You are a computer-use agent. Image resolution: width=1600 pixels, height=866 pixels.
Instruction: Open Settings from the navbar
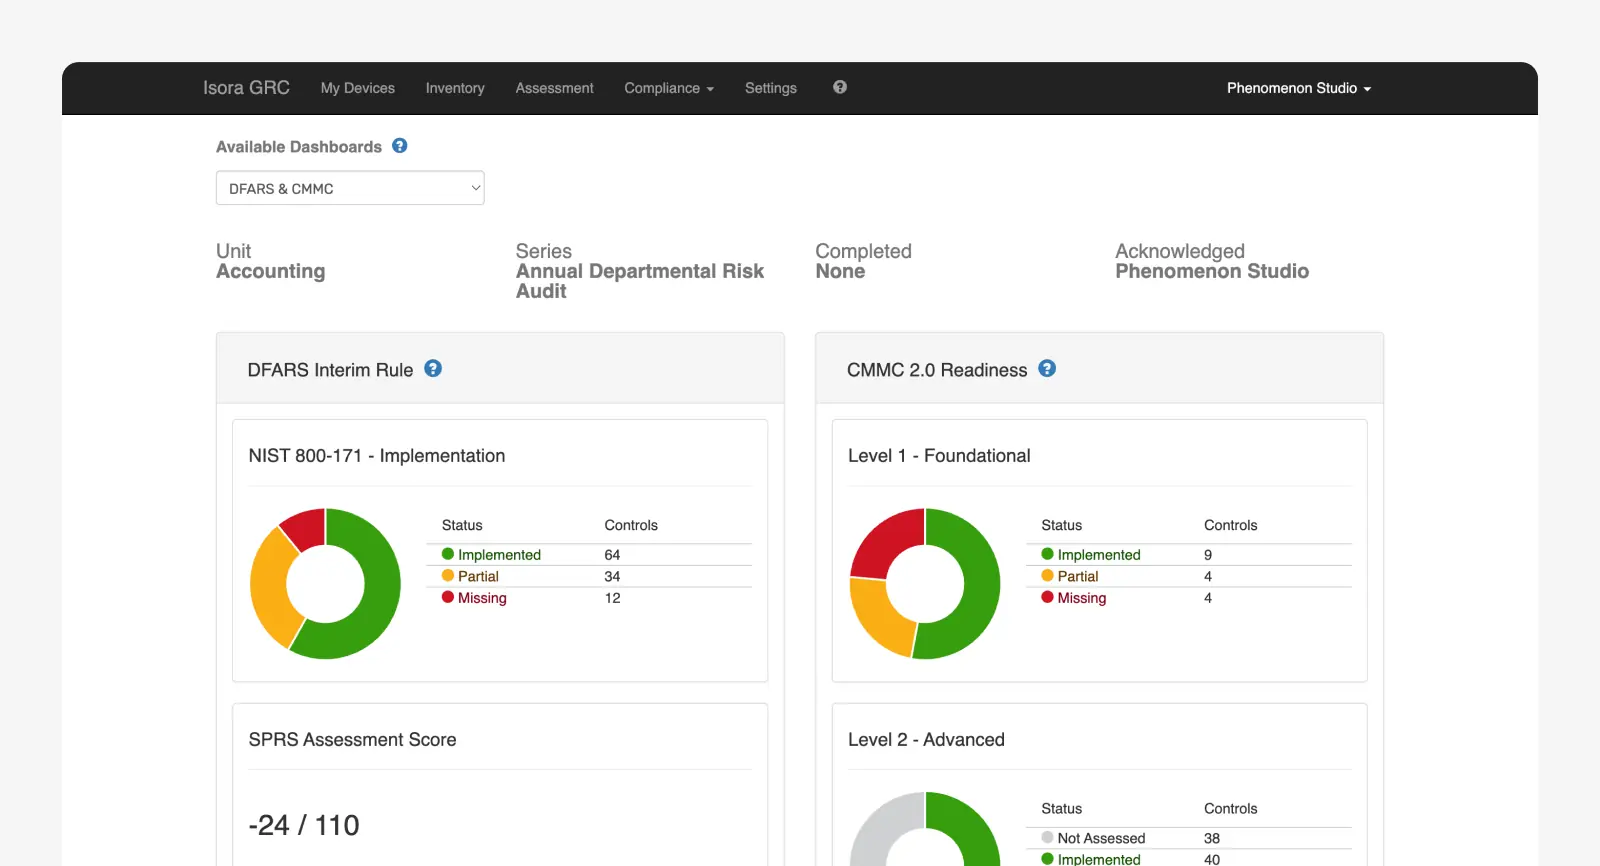click(x=771, y=88)
